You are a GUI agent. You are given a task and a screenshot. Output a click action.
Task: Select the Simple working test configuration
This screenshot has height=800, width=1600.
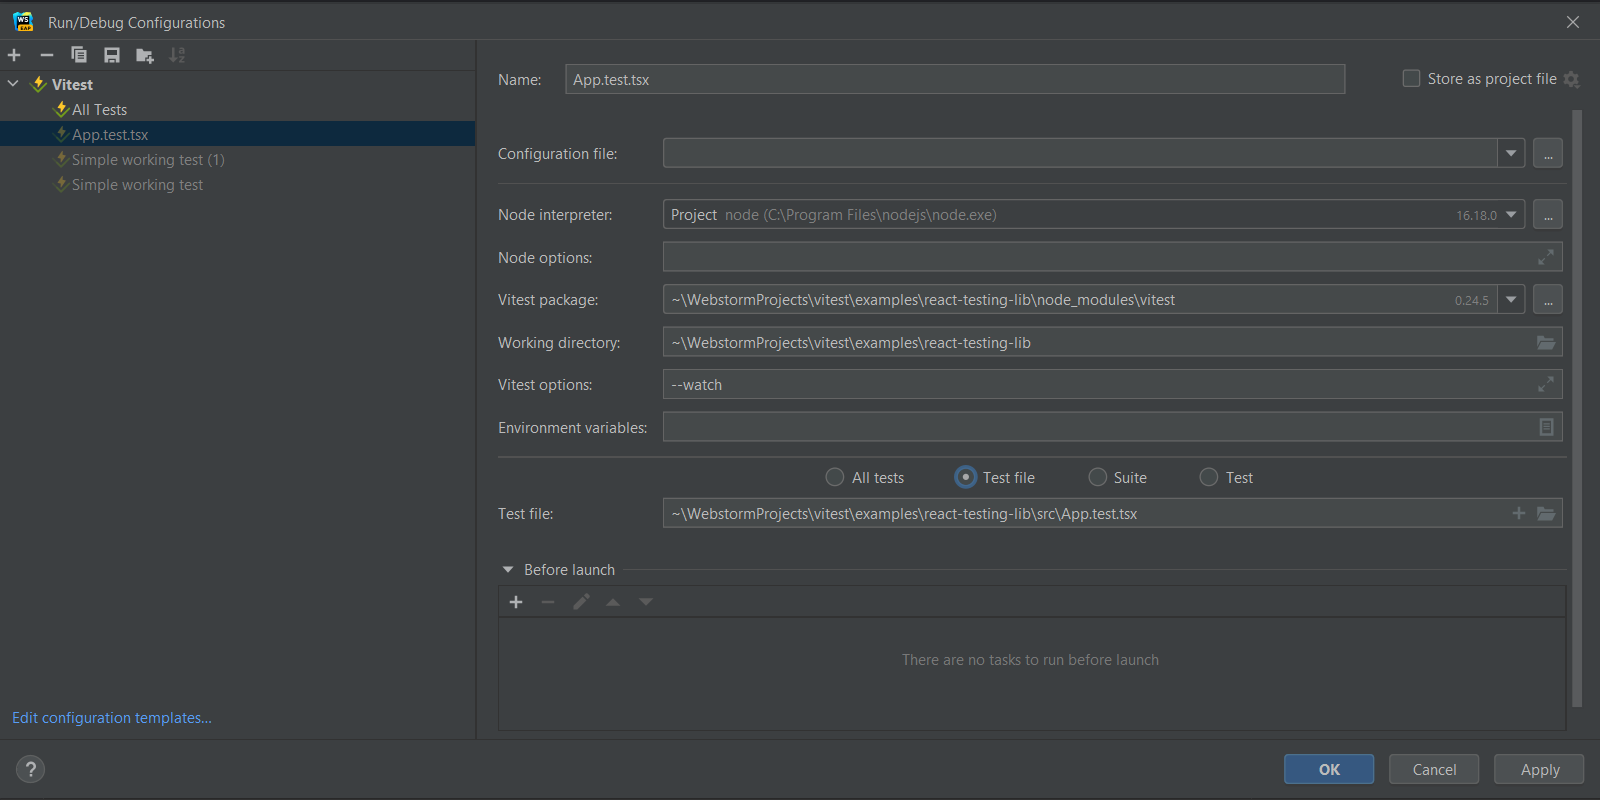tap(137, 185)
